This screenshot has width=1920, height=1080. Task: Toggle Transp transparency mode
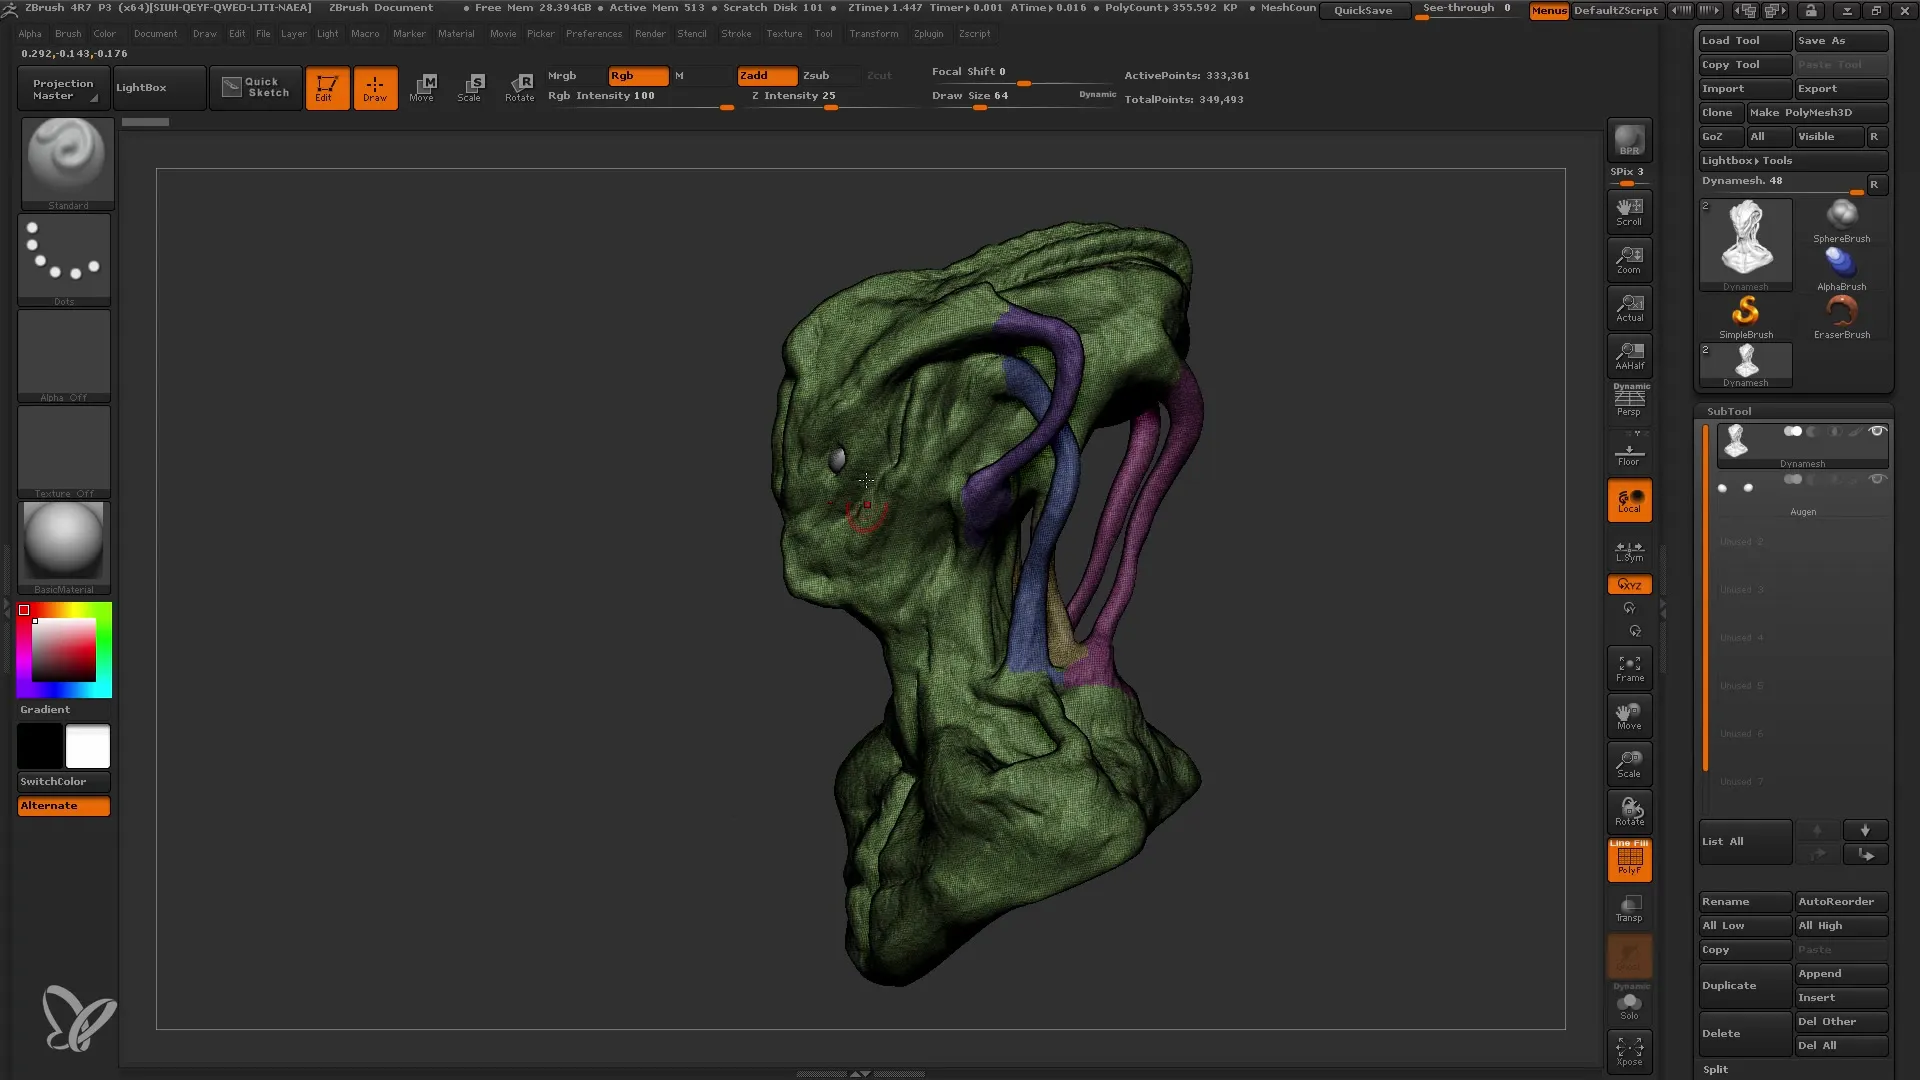tap(1629, 908)
